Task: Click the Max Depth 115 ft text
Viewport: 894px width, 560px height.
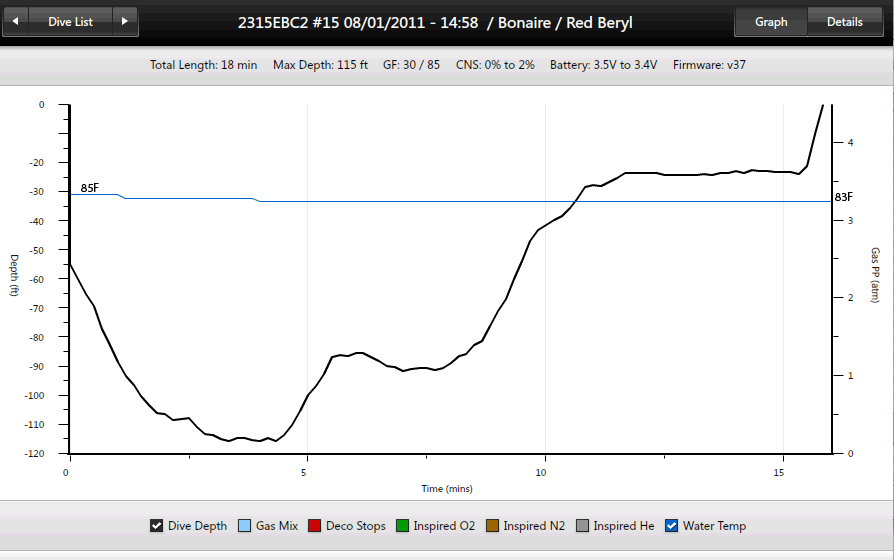Action: click(320, 65)
